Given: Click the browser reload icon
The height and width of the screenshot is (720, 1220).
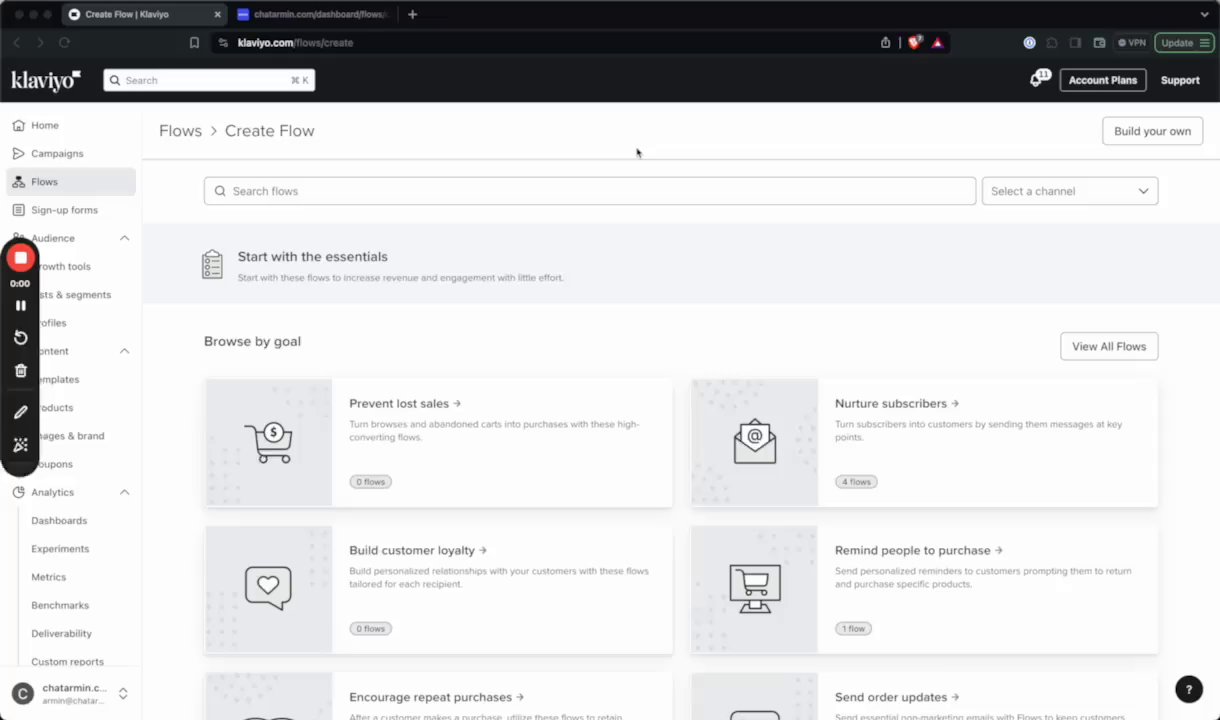Looking at the screenshot, I should click(64, 43).
